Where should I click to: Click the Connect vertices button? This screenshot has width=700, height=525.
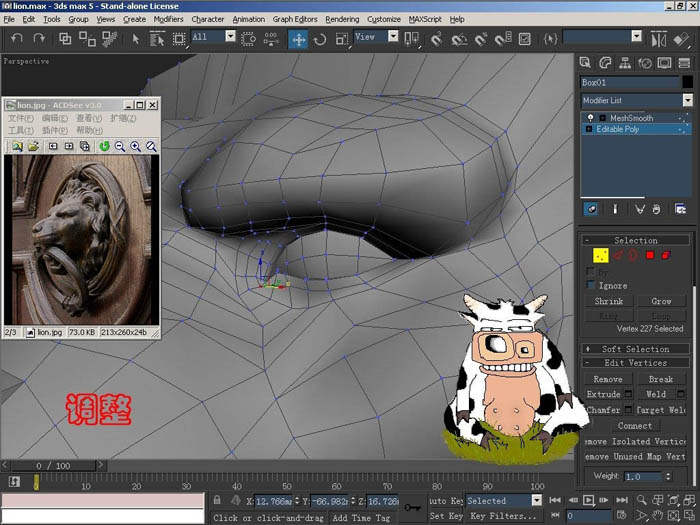[x=634, y=425]
